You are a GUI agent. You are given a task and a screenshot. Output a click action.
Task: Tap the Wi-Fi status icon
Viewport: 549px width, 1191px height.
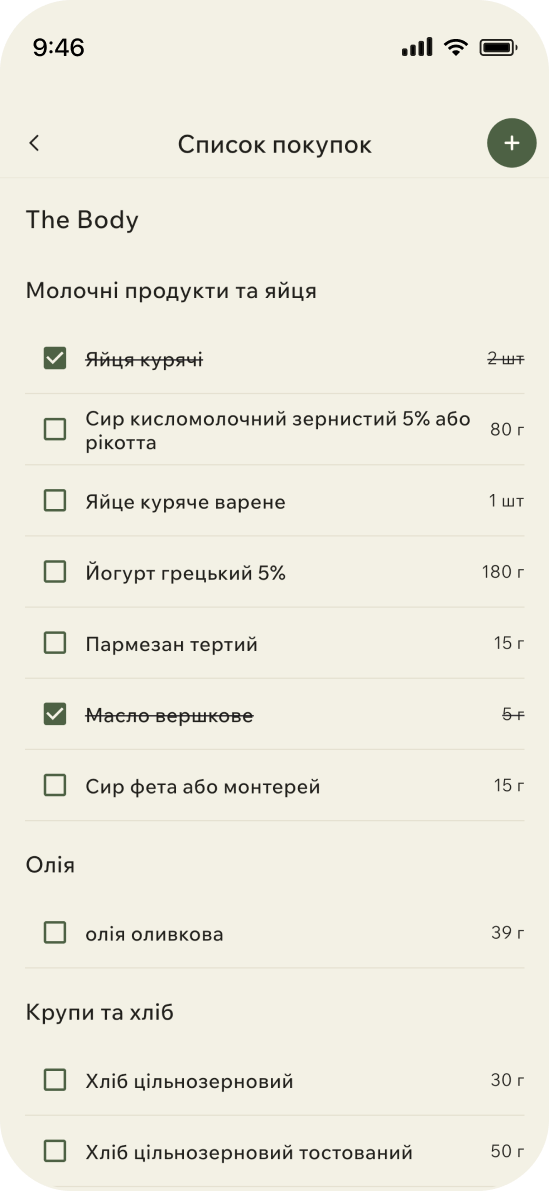pos(456,48)
